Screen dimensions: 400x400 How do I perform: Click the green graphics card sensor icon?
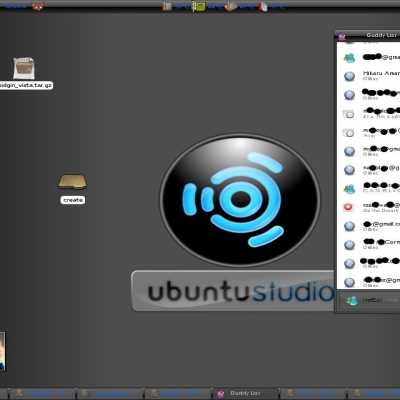click(199, 7)
